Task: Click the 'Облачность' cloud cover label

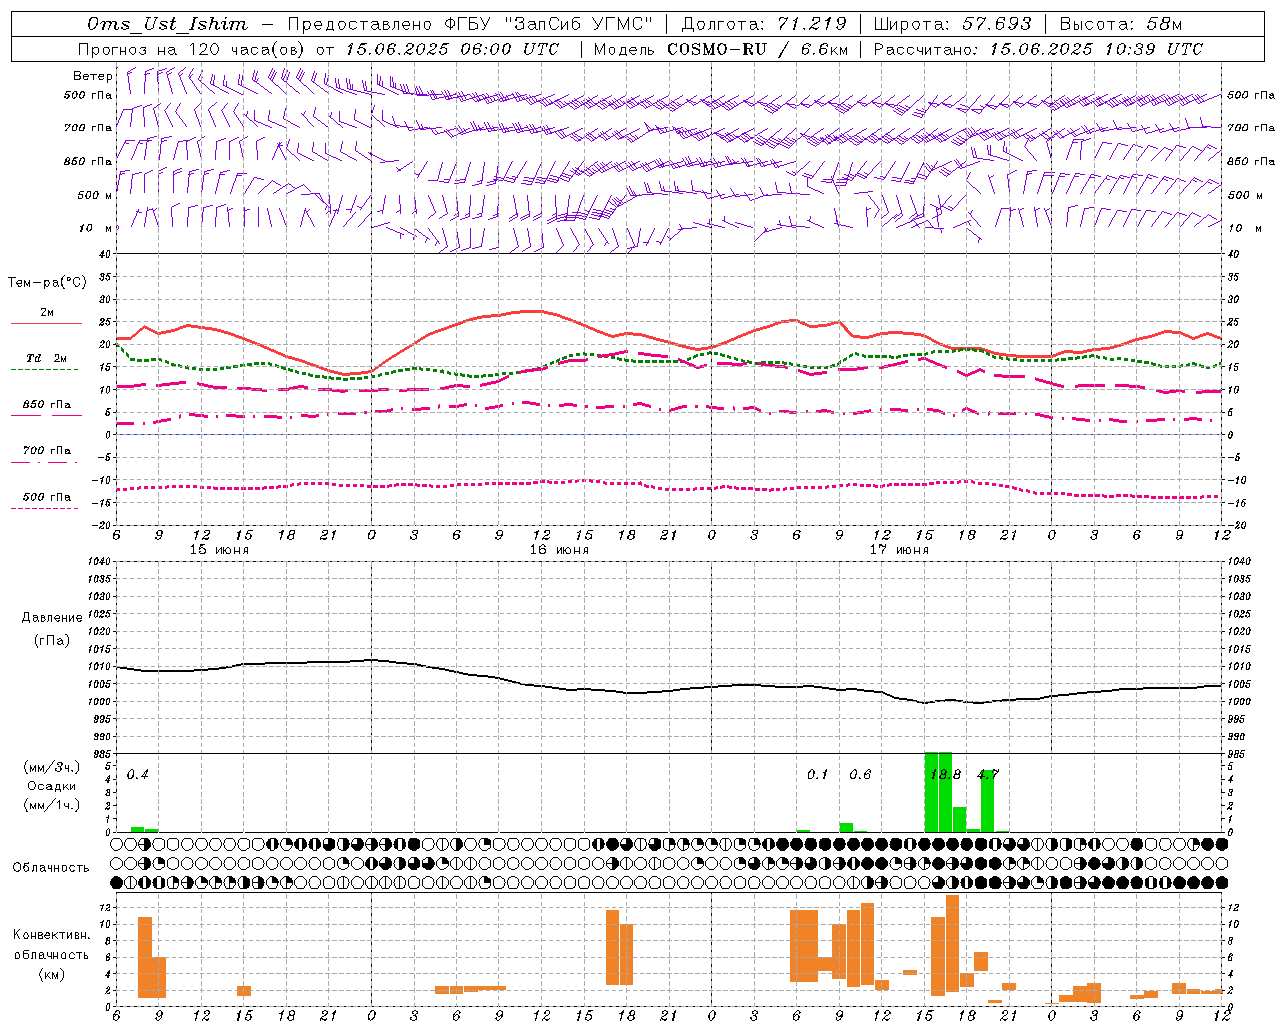Action: pyautogui.click(x=51, y=868)
